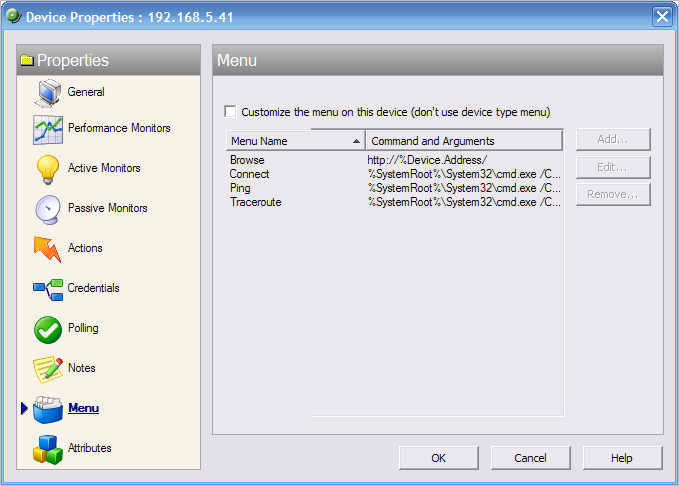Select the Passive Monitors dish icon
Screen dimensions: 679x486
pyautogui.click(x=48, y=210)
